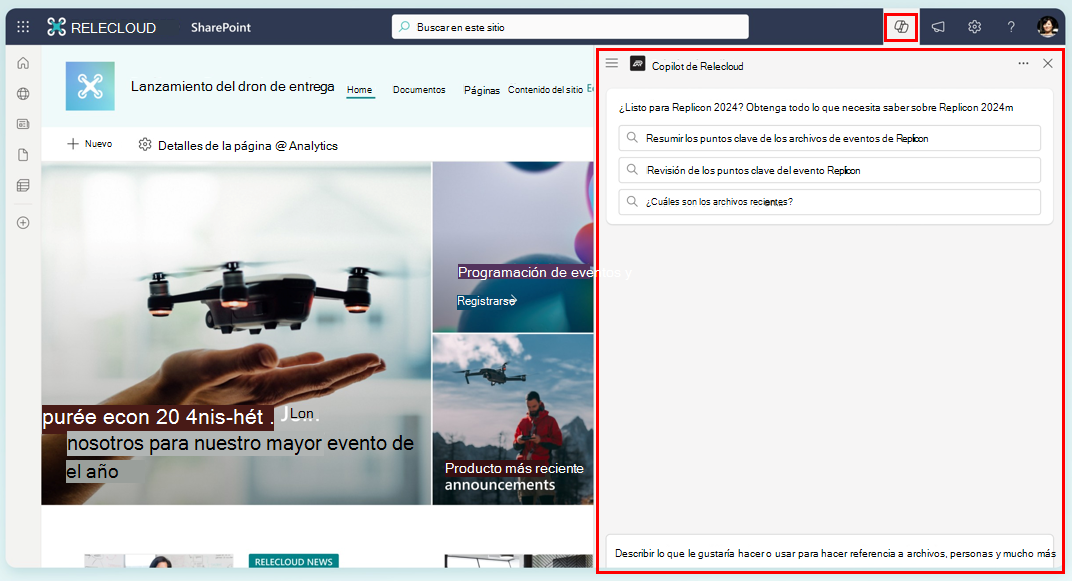Click the Buscar en este sitio search box
Viewport: 1072px width, 581px height.
coord(569,26)
